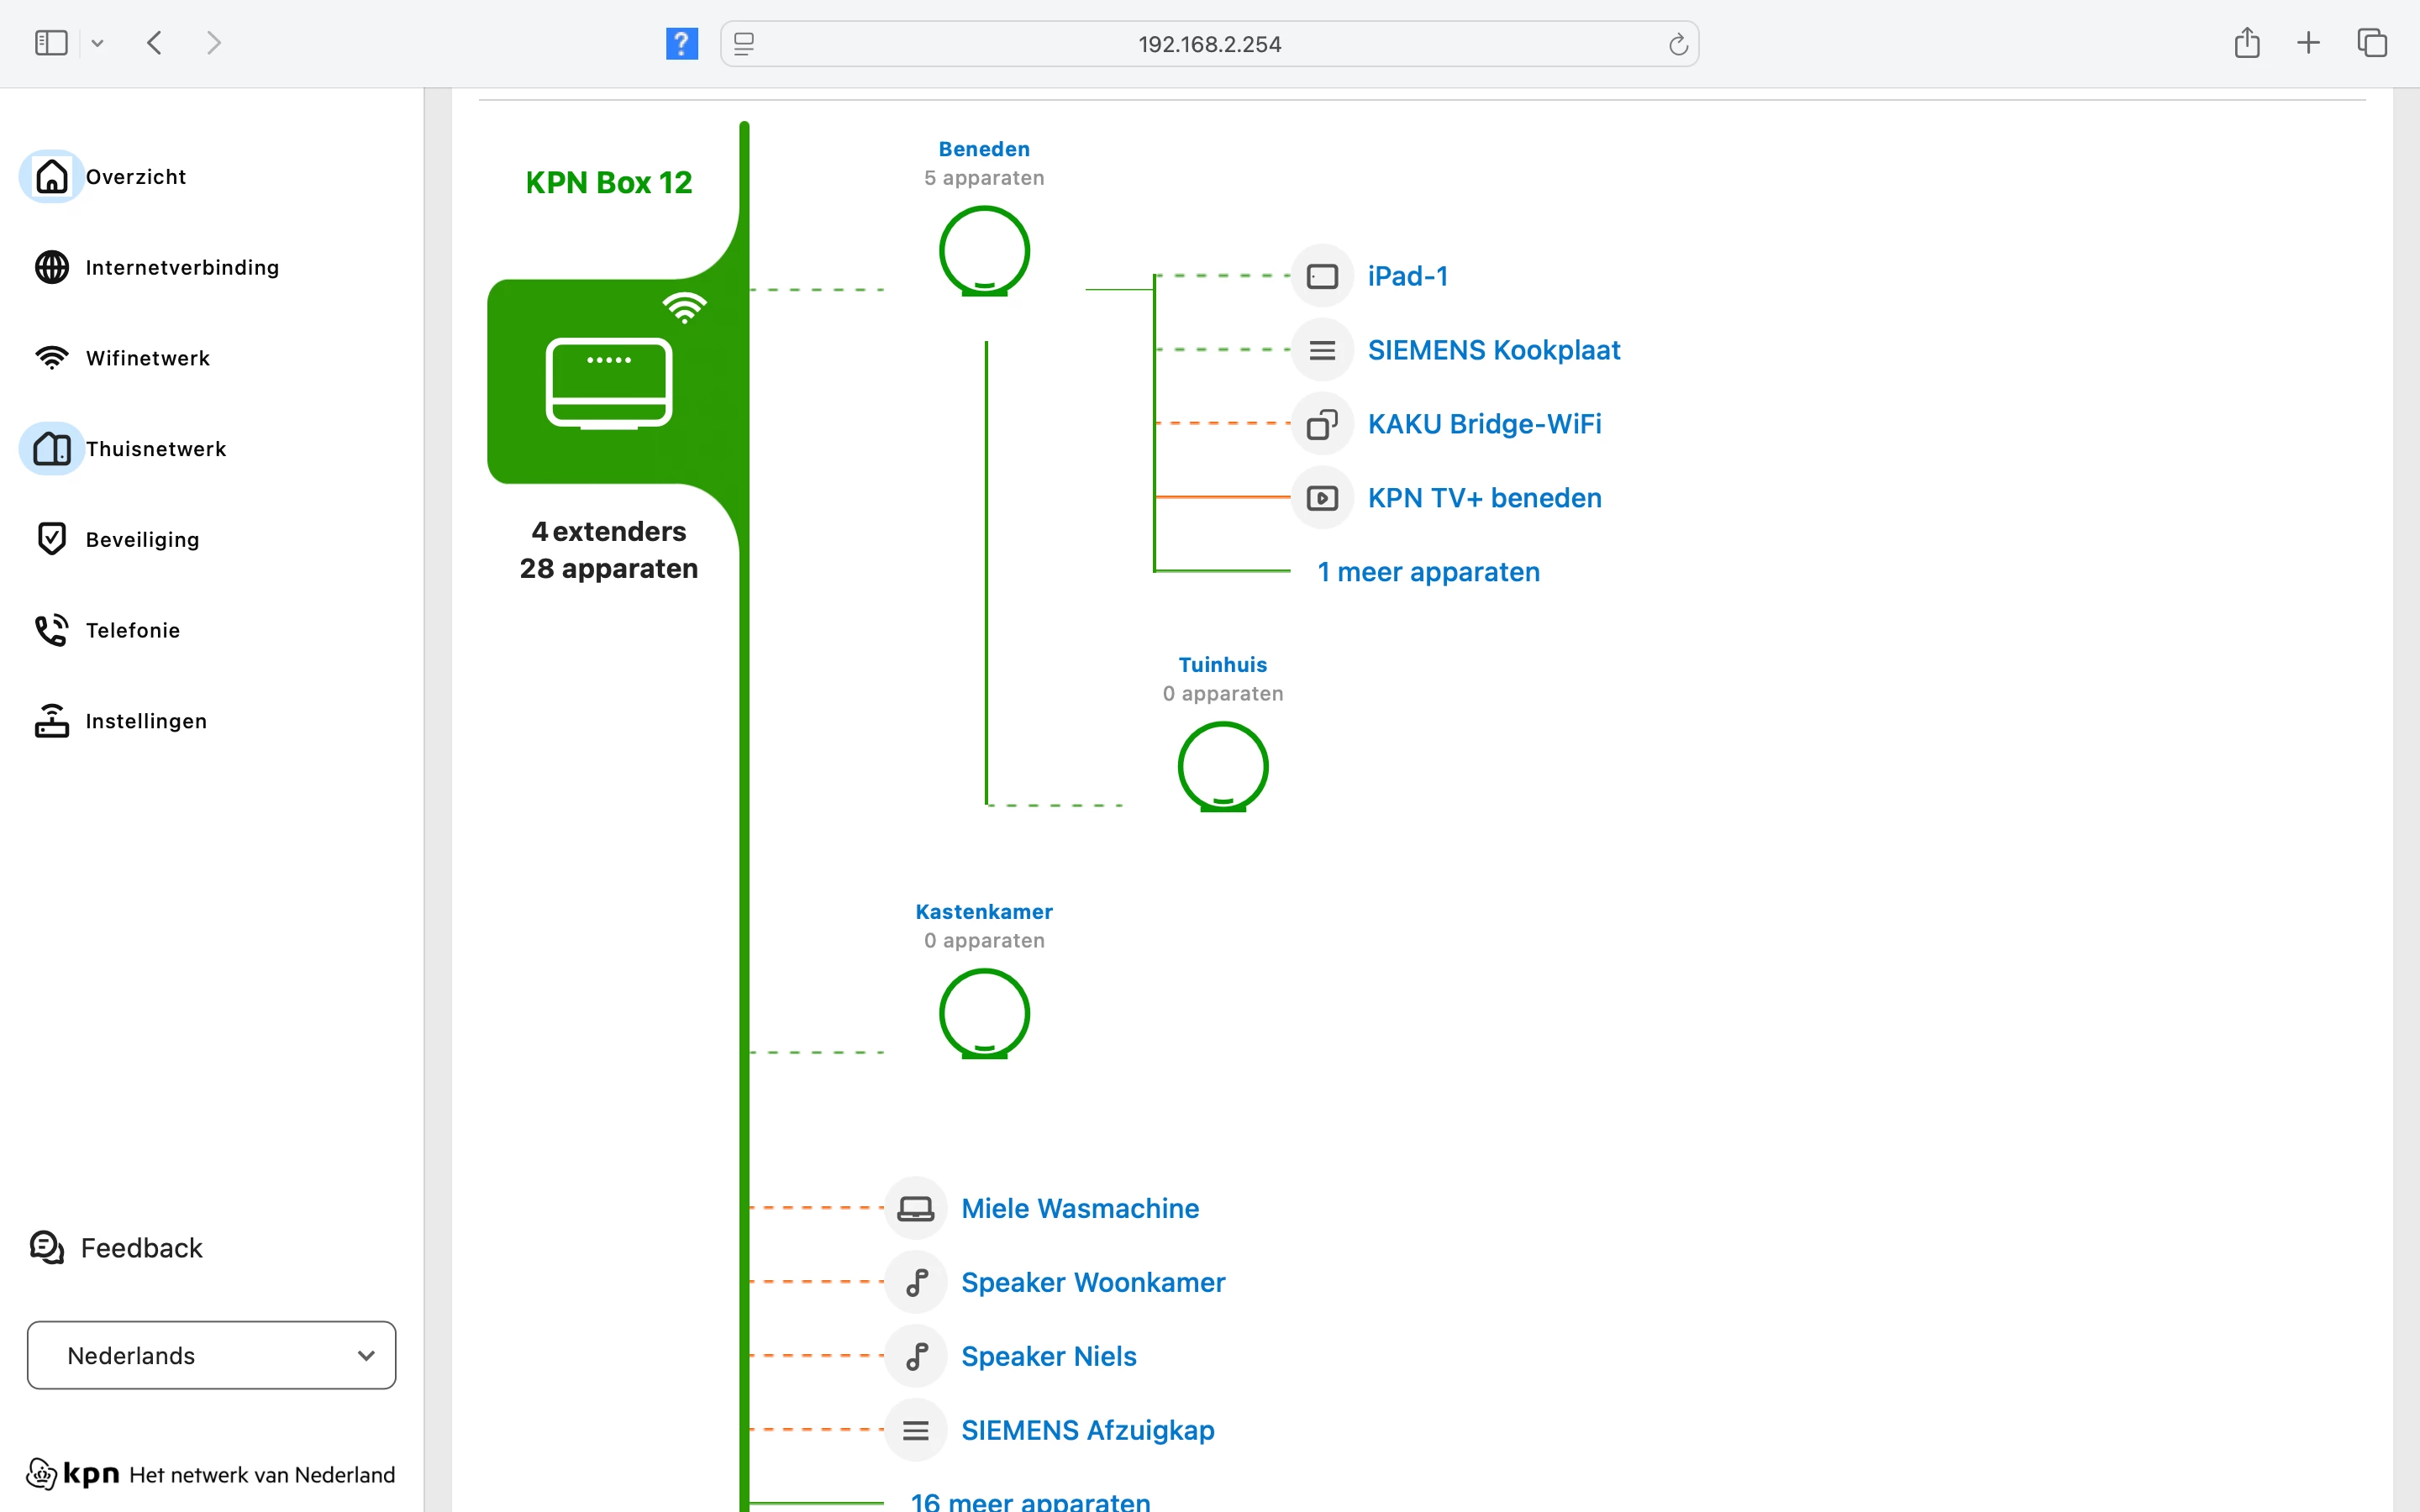Click the KPN Box 12 router icon
The image size is (2420, 1512).
coord(608,382)
